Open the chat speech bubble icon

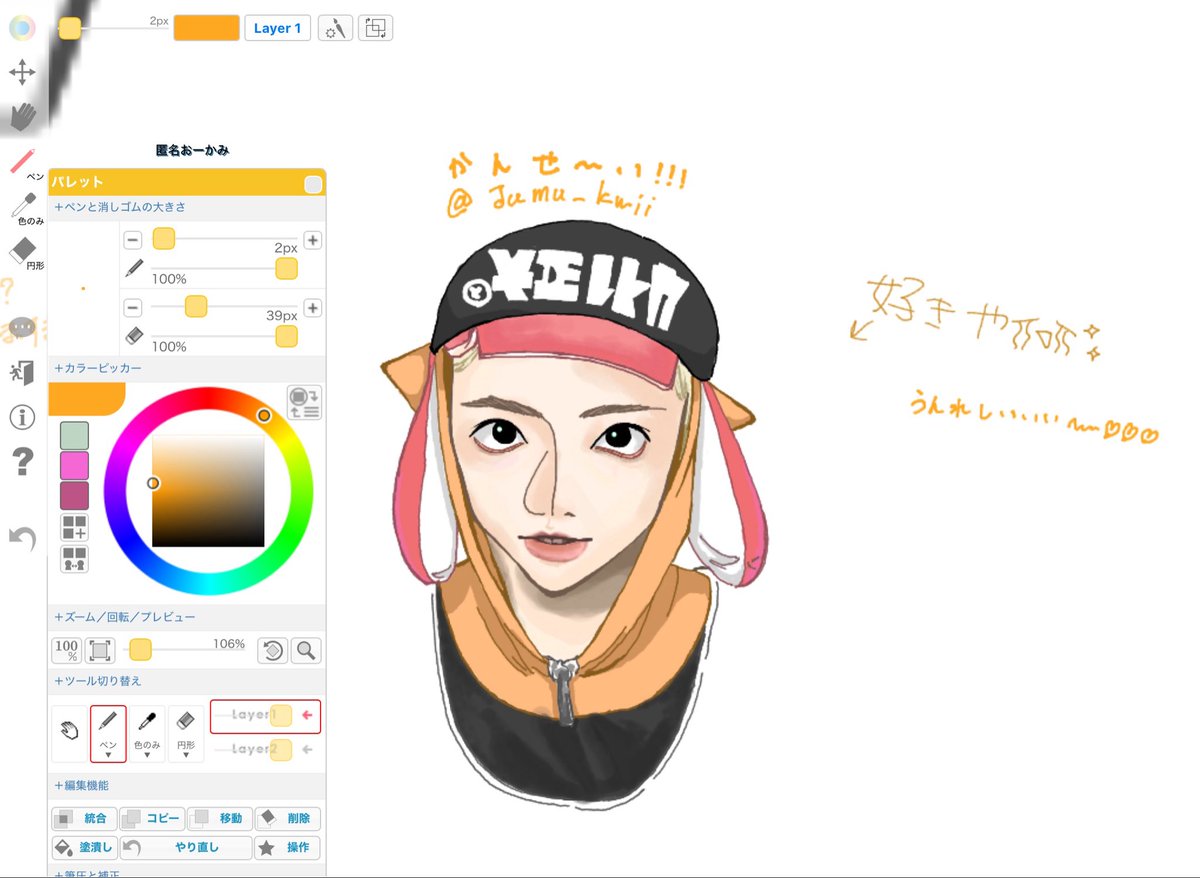(22, 328)
